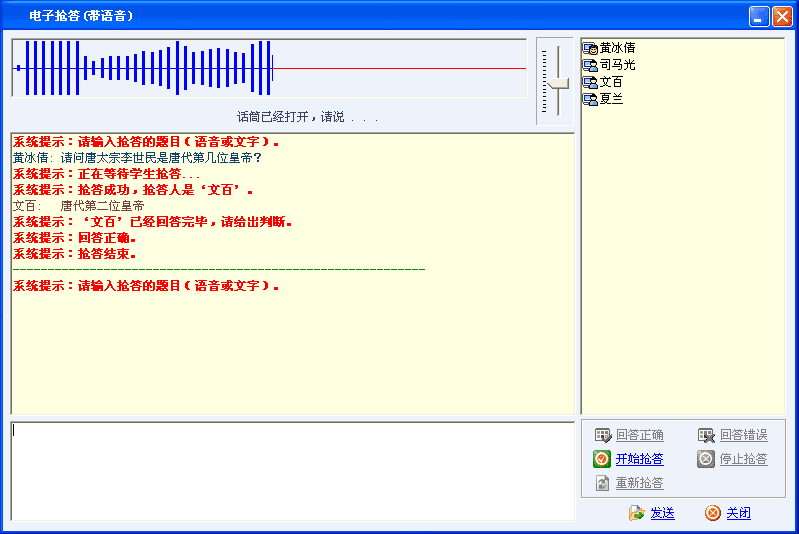799x534 pixels.
Task: Click the 回答错误 icon
Action: pyautogui.click(x=706, y=435)
